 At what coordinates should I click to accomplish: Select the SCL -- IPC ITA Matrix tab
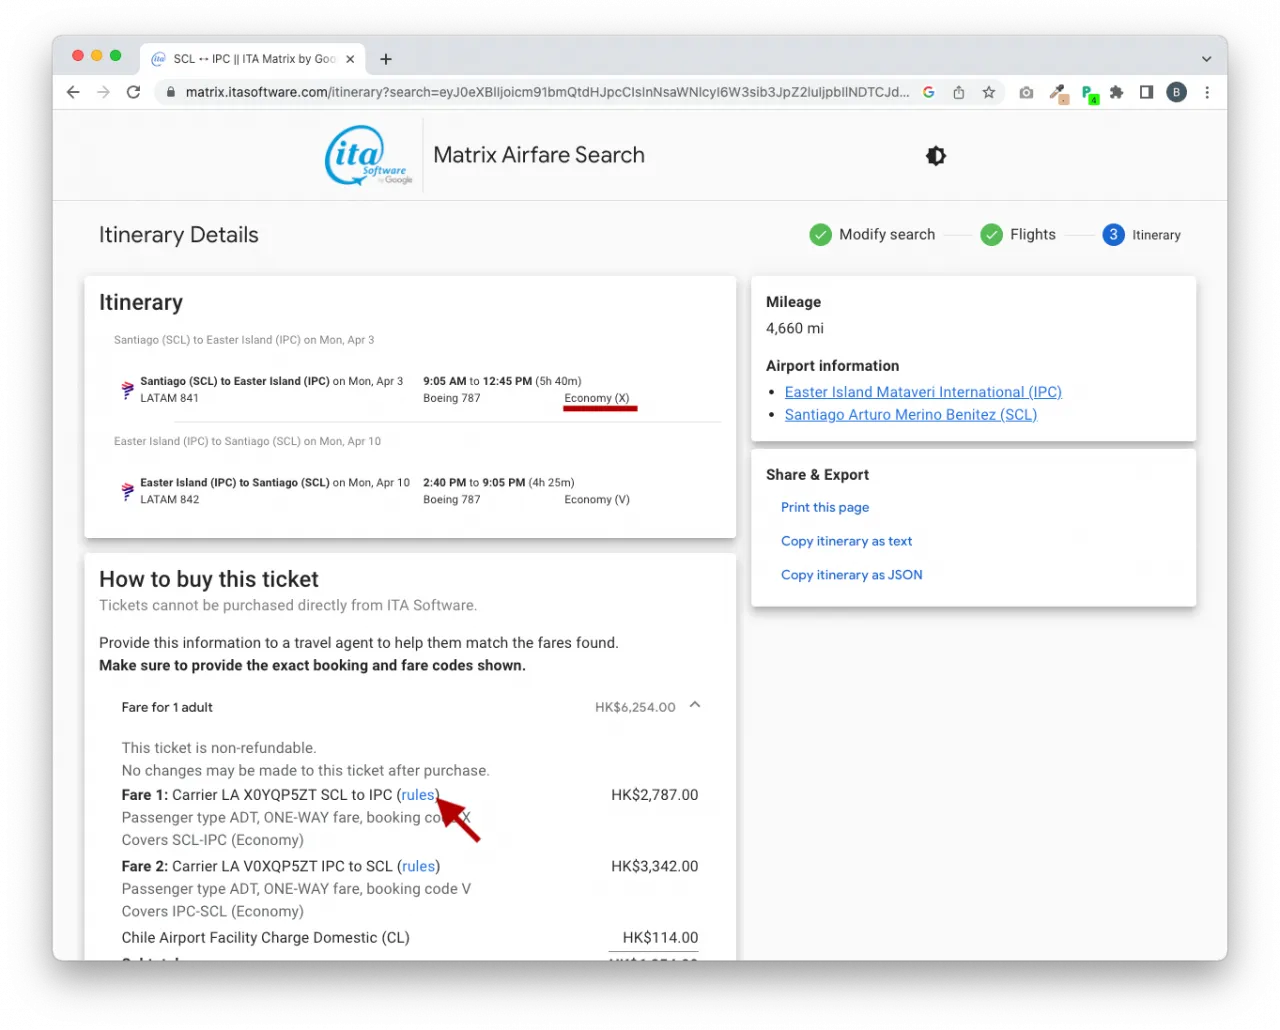253,59
